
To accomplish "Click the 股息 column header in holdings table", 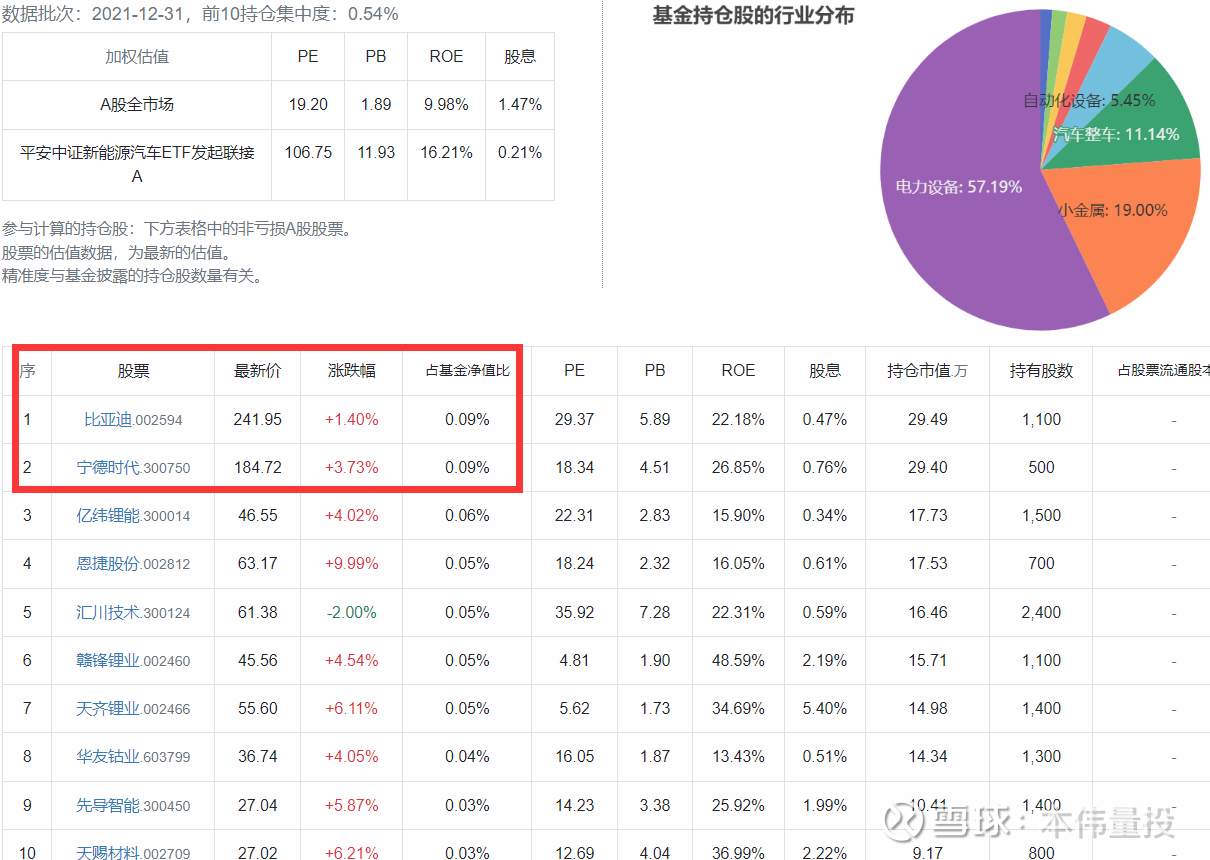I will click(825, 371).
